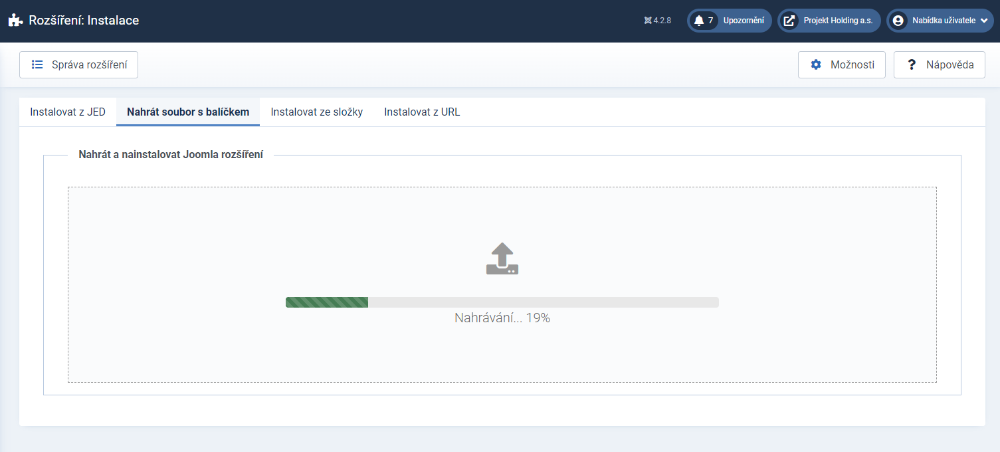
Task: Click the list icon beside Správa rozšíření
Action: [x=37, y=65]
